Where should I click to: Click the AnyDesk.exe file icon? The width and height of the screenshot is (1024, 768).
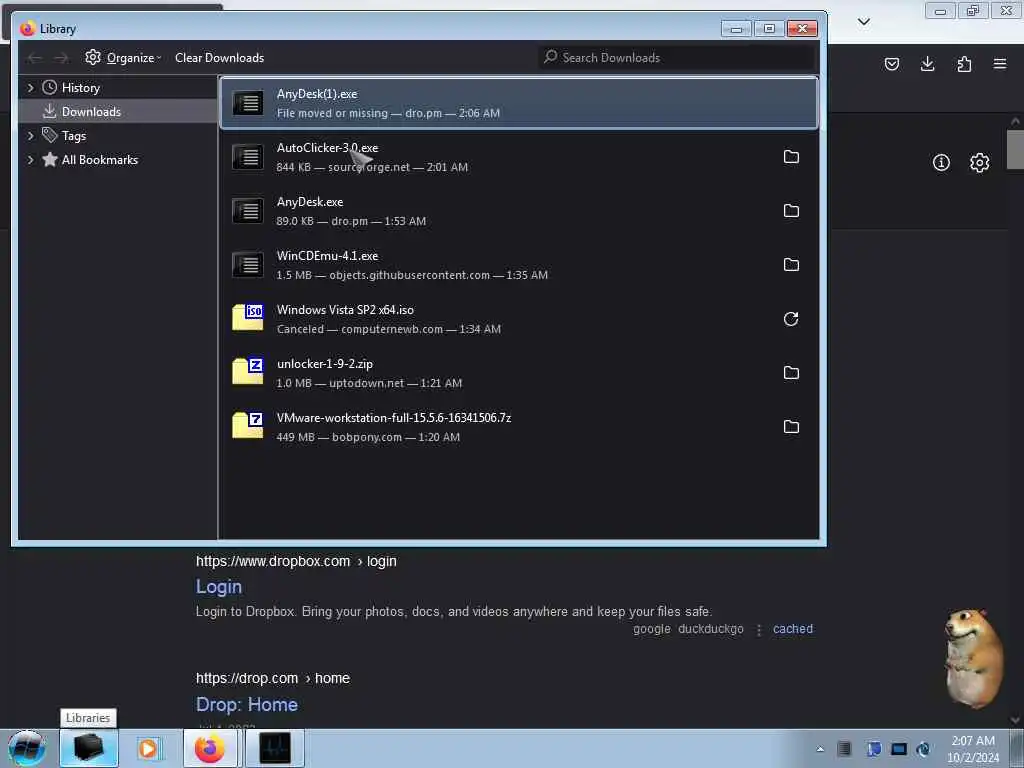pos(248,210)
